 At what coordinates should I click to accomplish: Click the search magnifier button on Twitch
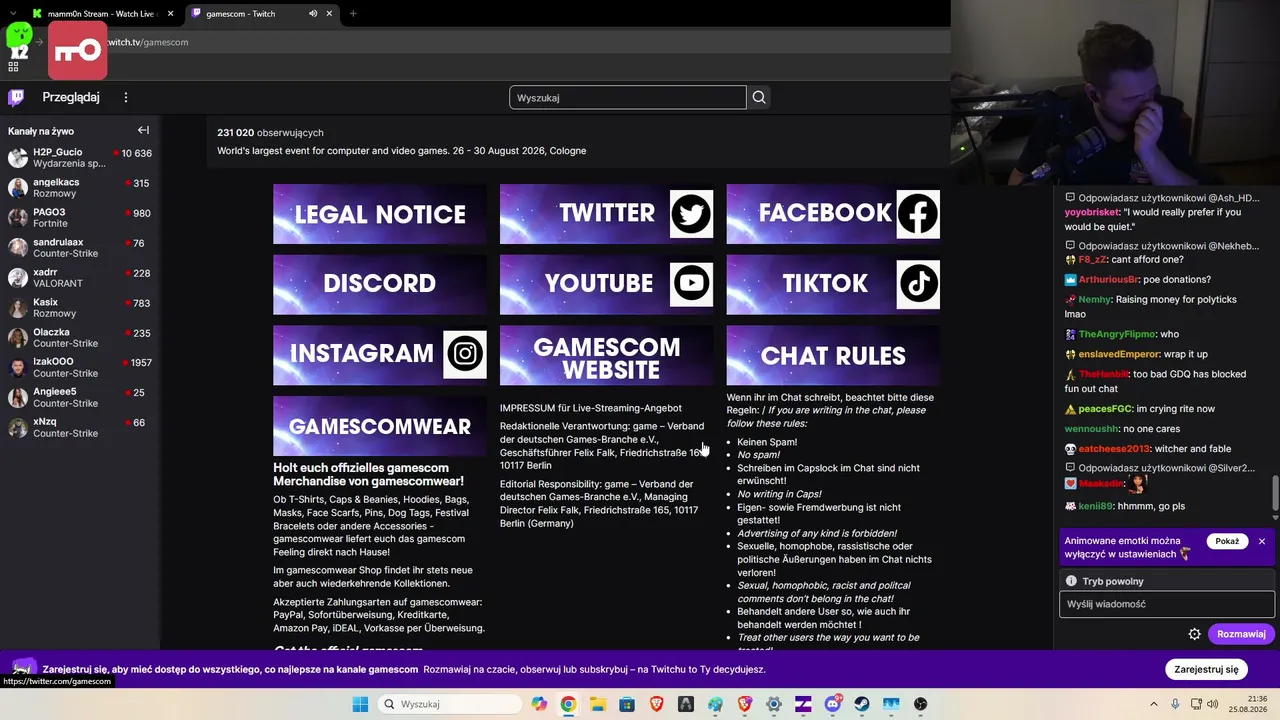click(x=759, y=97)
